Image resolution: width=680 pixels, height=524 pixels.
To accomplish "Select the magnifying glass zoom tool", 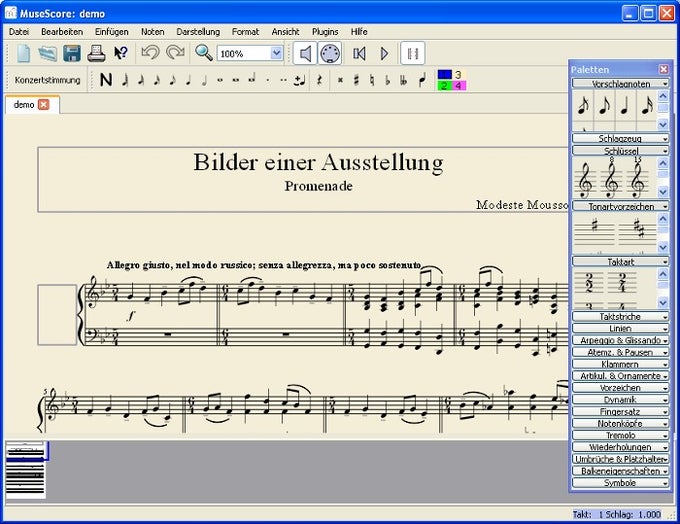I will click(203, 53).
